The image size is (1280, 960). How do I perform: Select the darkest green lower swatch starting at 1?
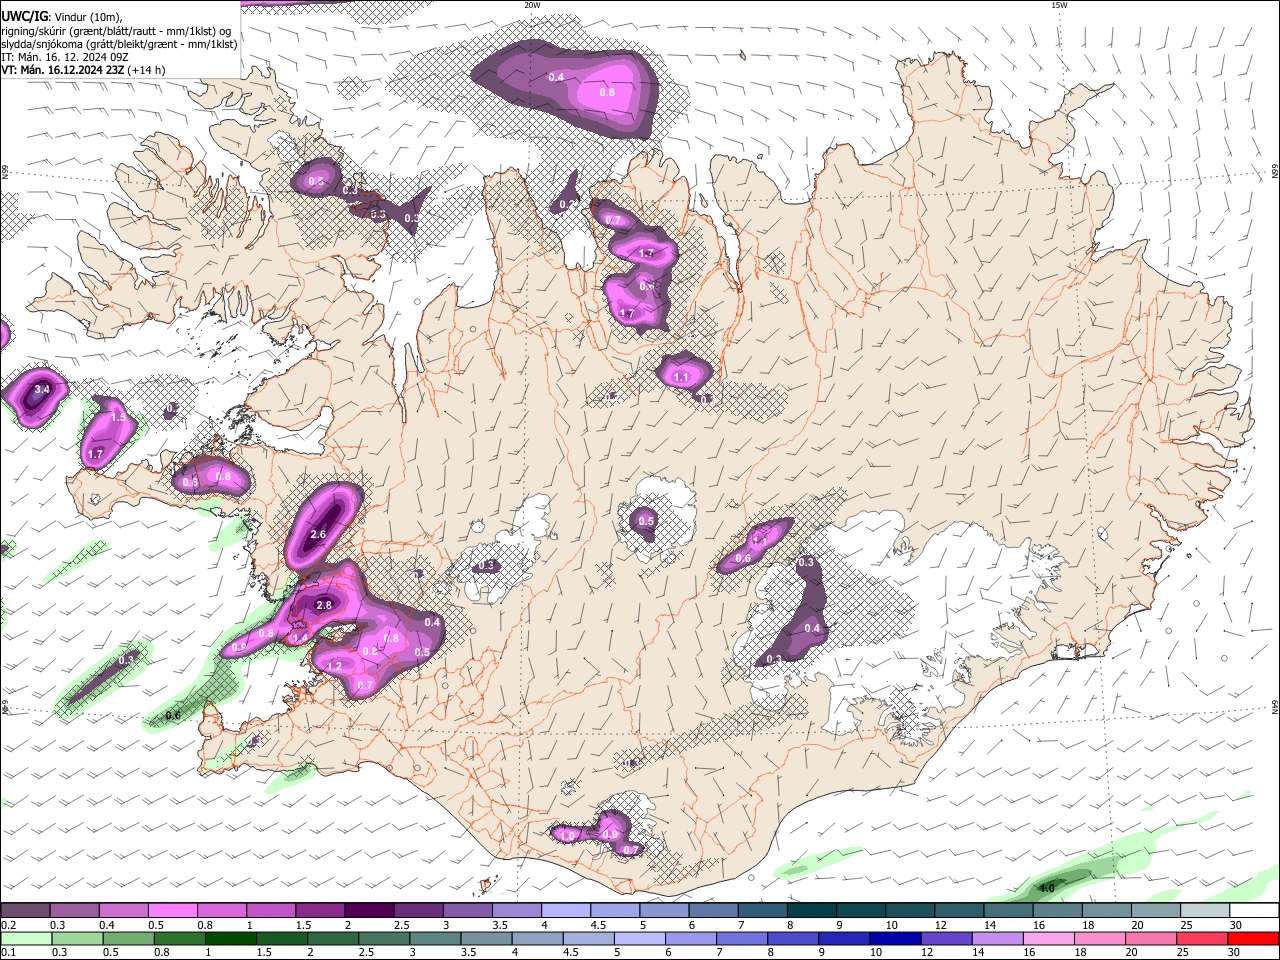(230, 938)
